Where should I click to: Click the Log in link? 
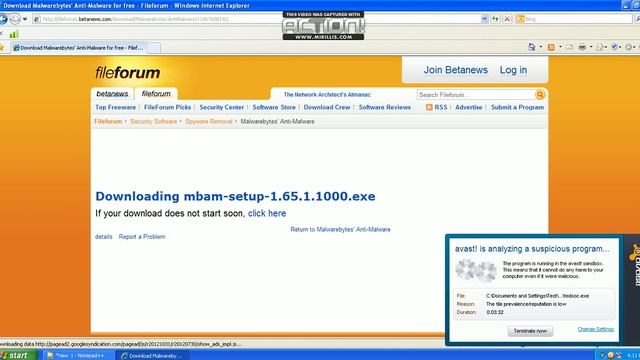click(x=513, y=70)
